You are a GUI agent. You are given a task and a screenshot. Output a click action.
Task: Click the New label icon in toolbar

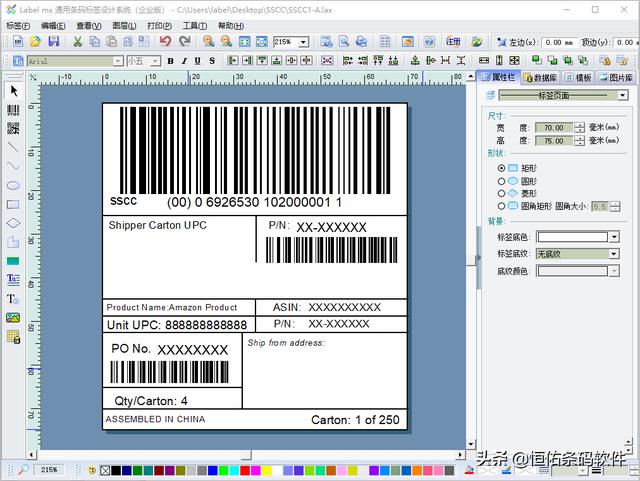[x=18, y=41]
